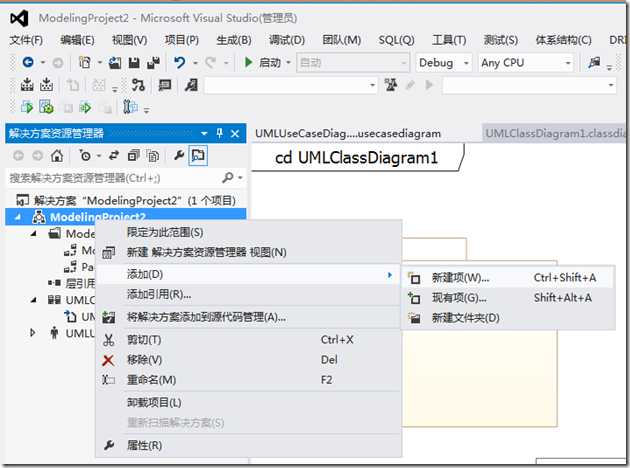Screen dimensions: 630x468
Task: Click the Redo toolbar icon
Action: [210, 62]
